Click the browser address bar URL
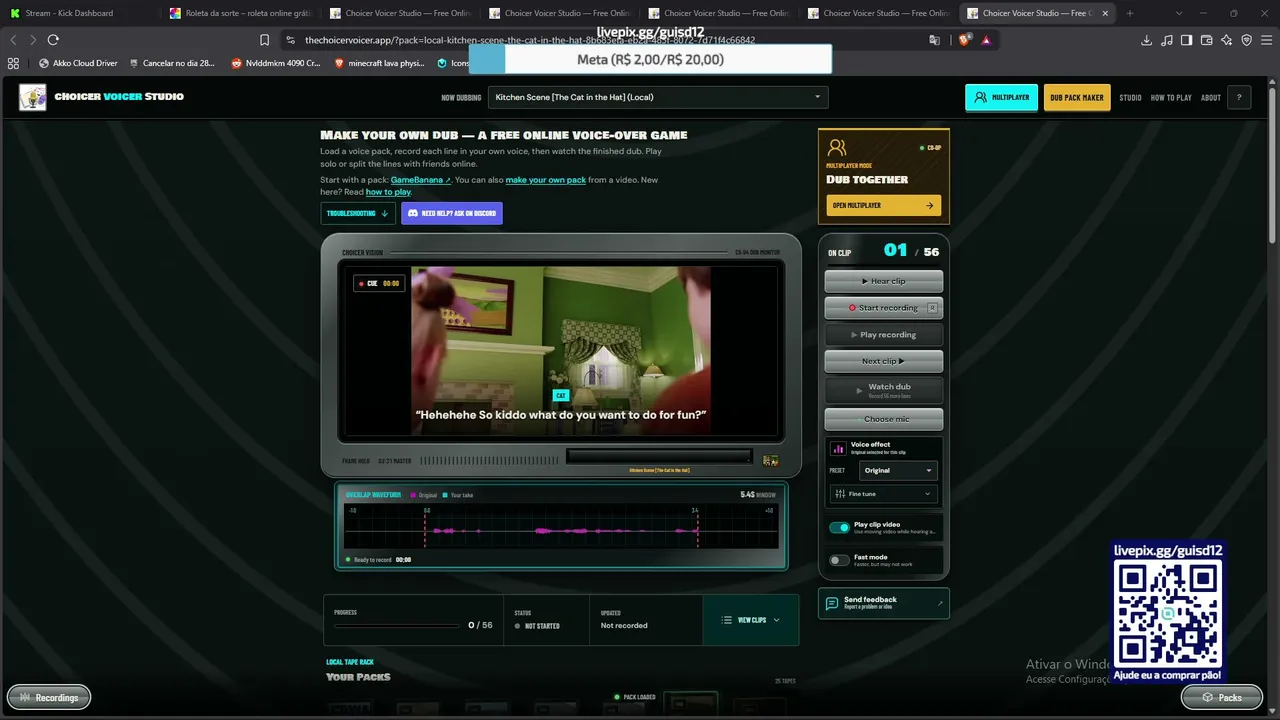This screenshot has height=720, width=1280. pyautogui.click(x=530, y=40)
